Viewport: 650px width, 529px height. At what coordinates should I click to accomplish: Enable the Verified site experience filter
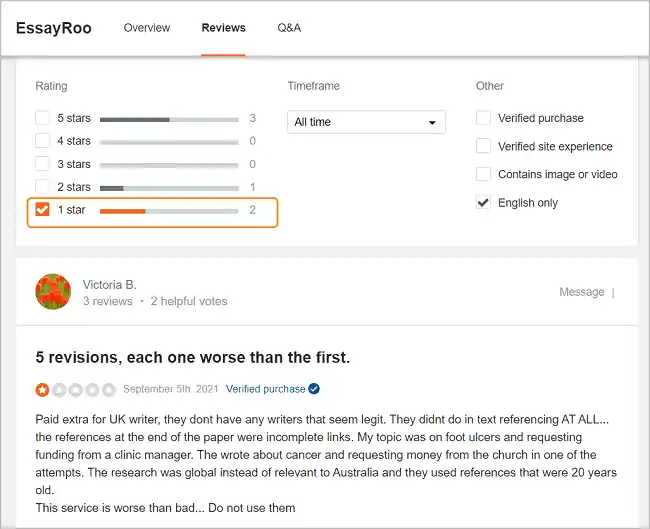[483, 146]
